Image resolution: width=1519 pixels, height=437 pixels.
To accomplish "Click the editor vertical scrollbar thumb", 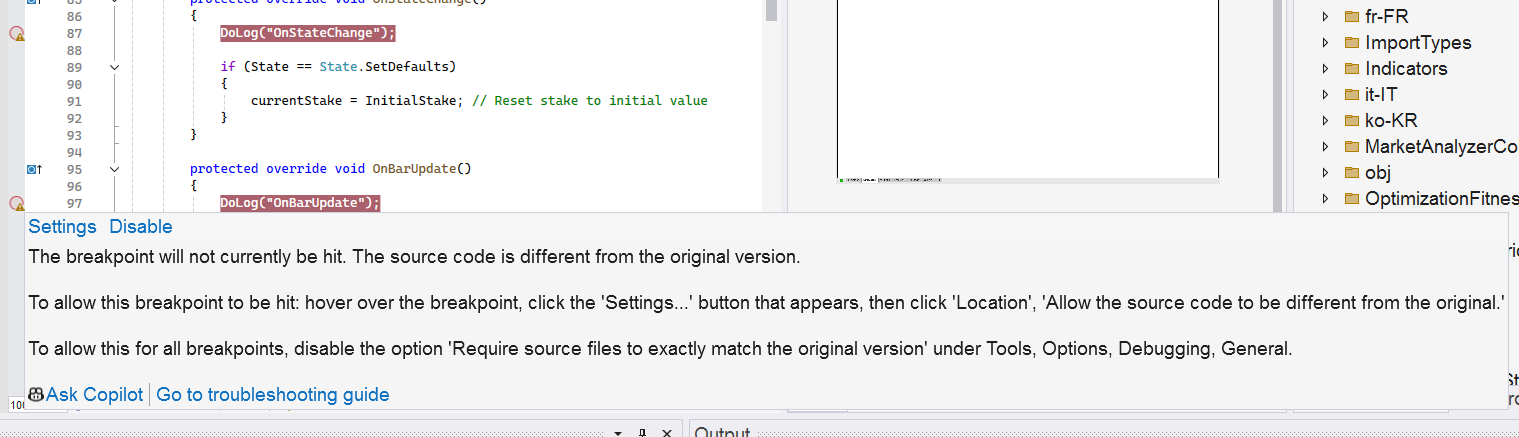I will click(771, 10).
